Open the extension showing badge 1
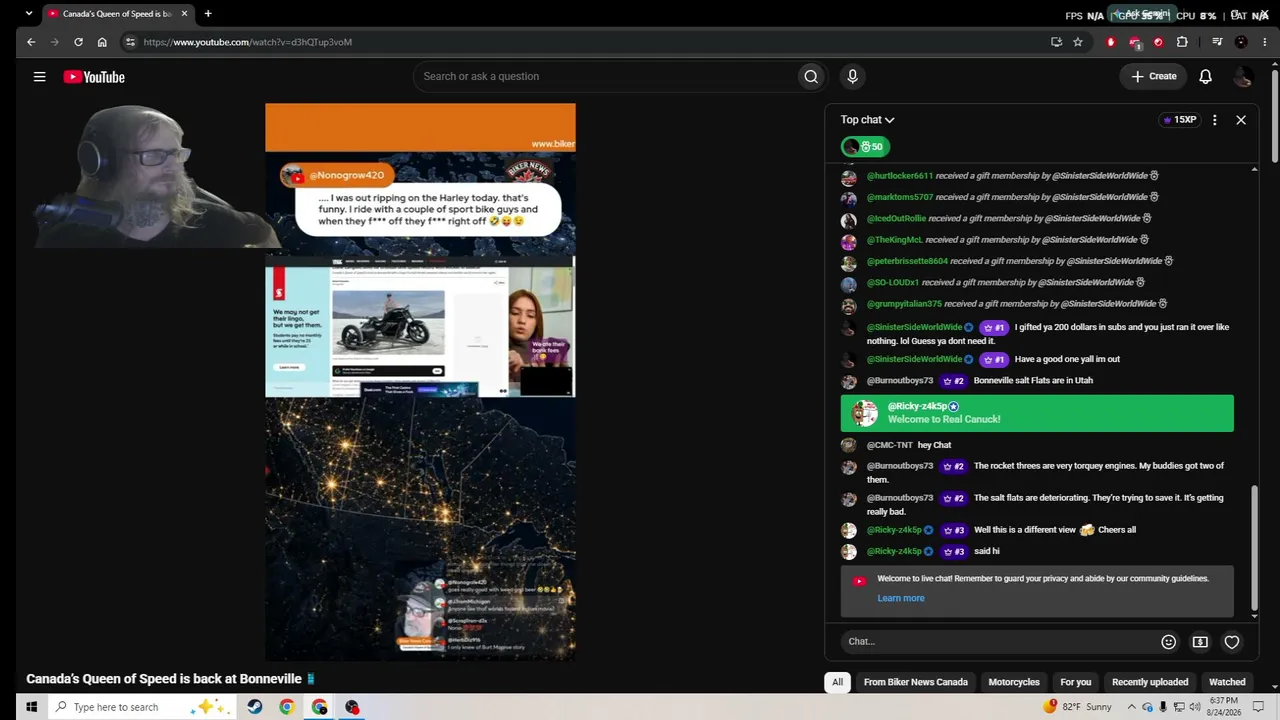Viewport: 1280px width, 720px height. (x=1135, y=42)
